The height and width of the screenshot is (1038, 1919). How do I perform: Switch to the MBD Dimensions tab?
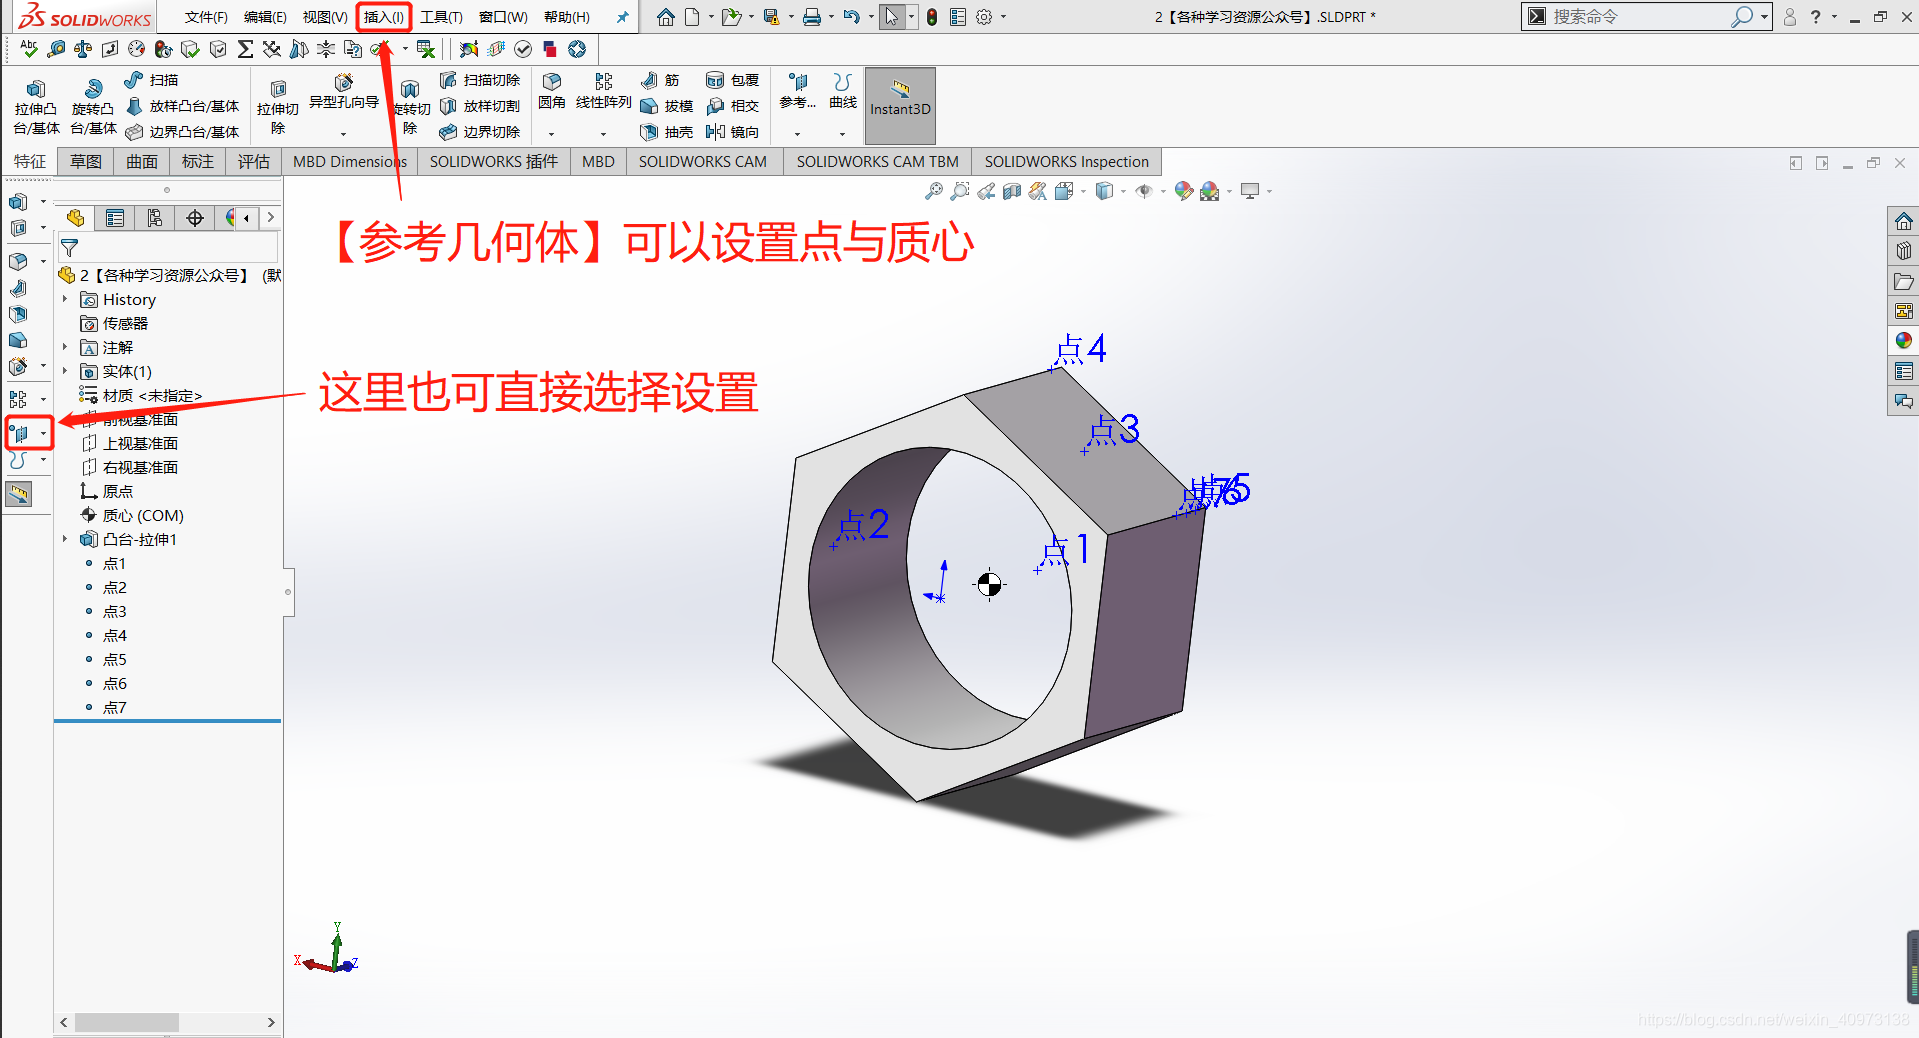(x=350, y=161)
